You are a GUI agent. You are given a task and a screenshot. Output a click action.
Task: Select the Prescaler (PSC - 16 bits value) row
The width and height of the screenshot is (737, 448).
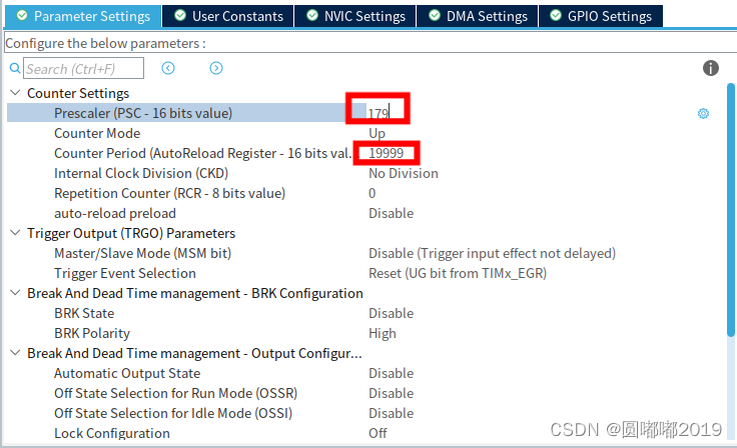(x=186, y=113)
